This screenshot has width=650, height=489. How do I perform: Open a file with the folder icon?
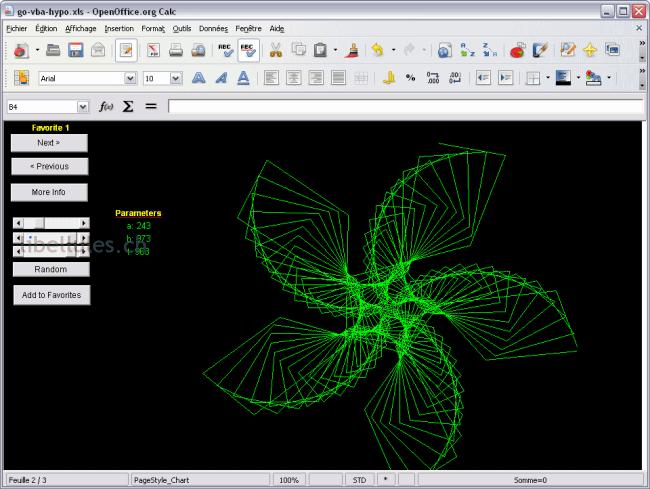click(x=53, y=50)
